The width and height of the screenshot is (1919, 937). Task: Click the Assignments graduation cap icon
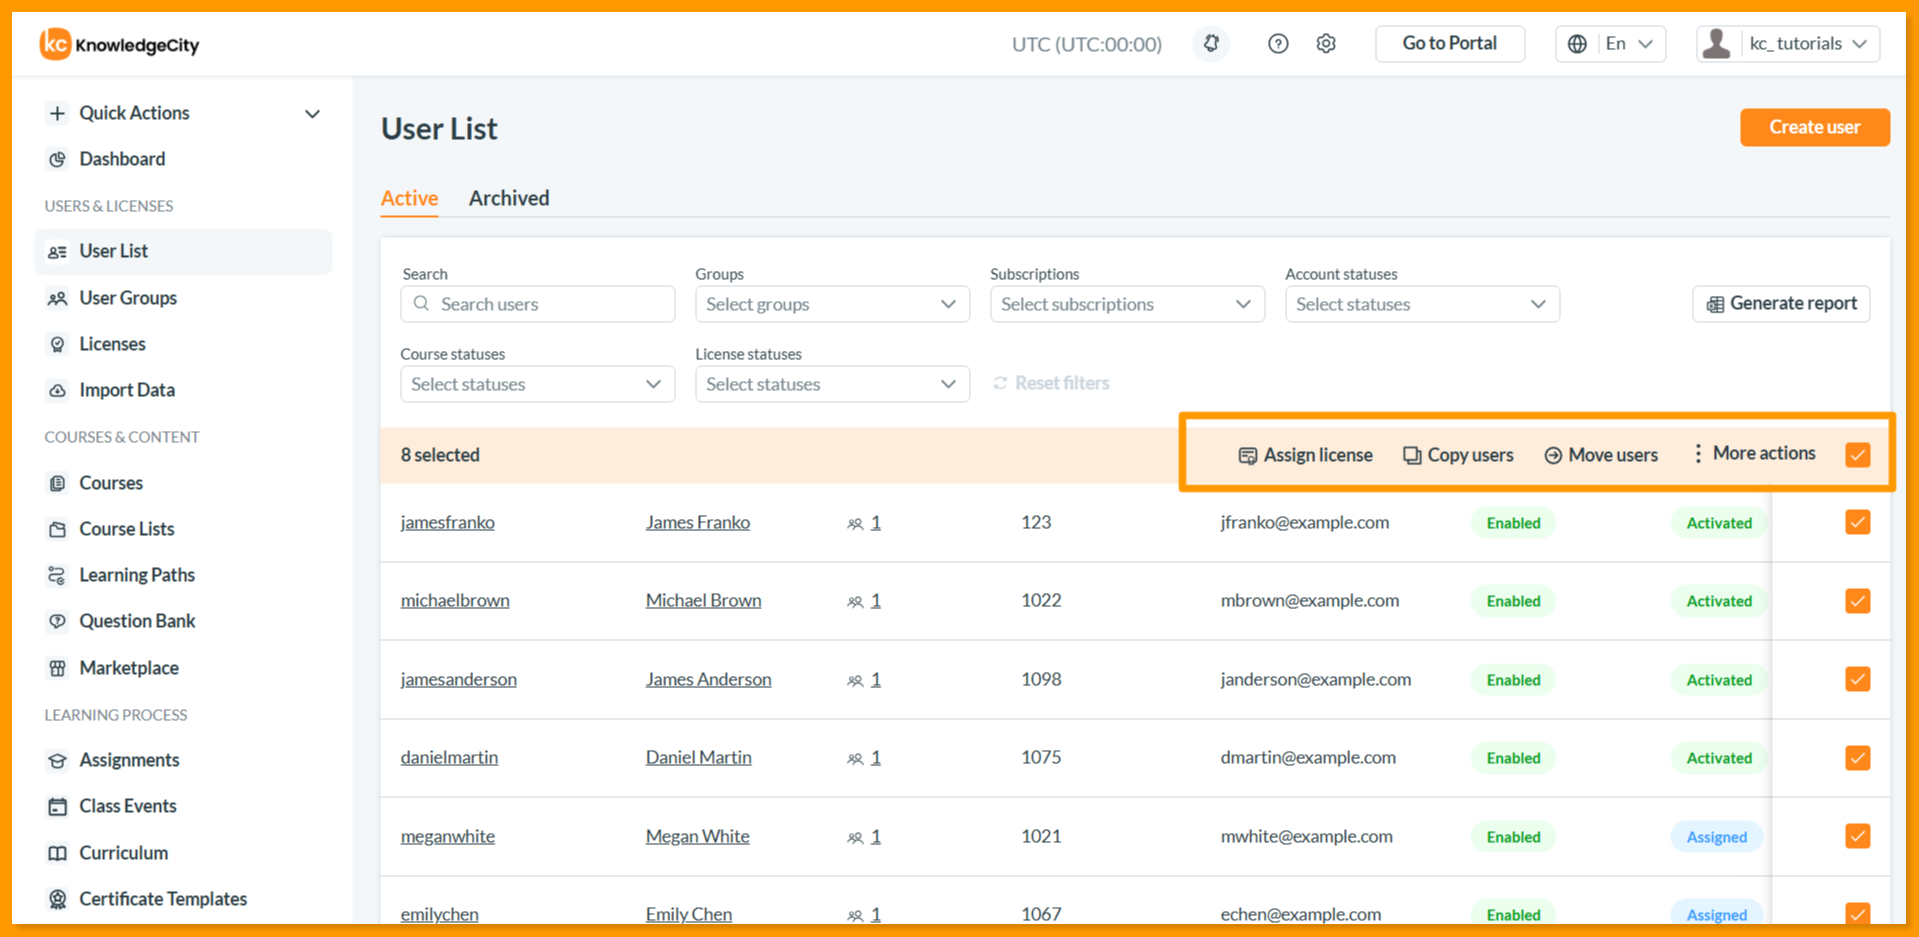pos(58,760)
